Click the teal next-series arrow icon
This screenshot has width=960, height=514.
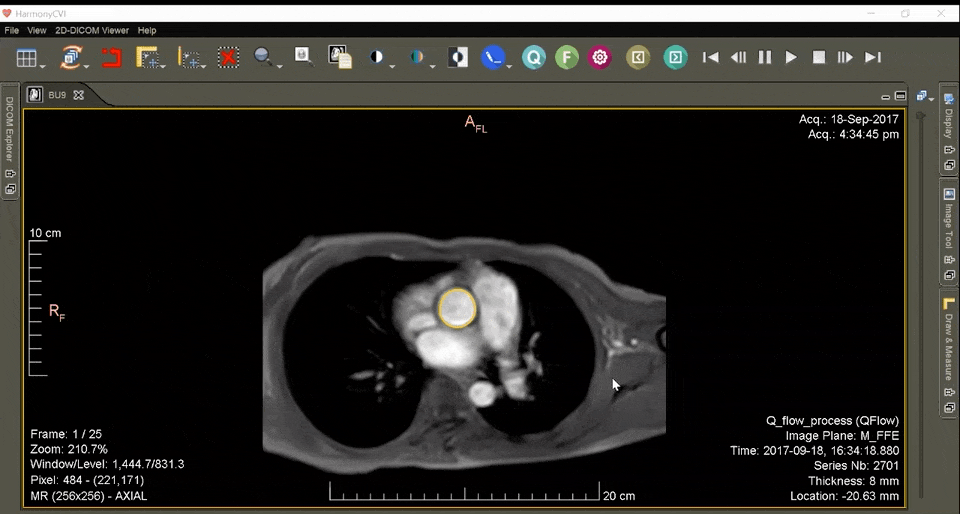tap(676, 58)
